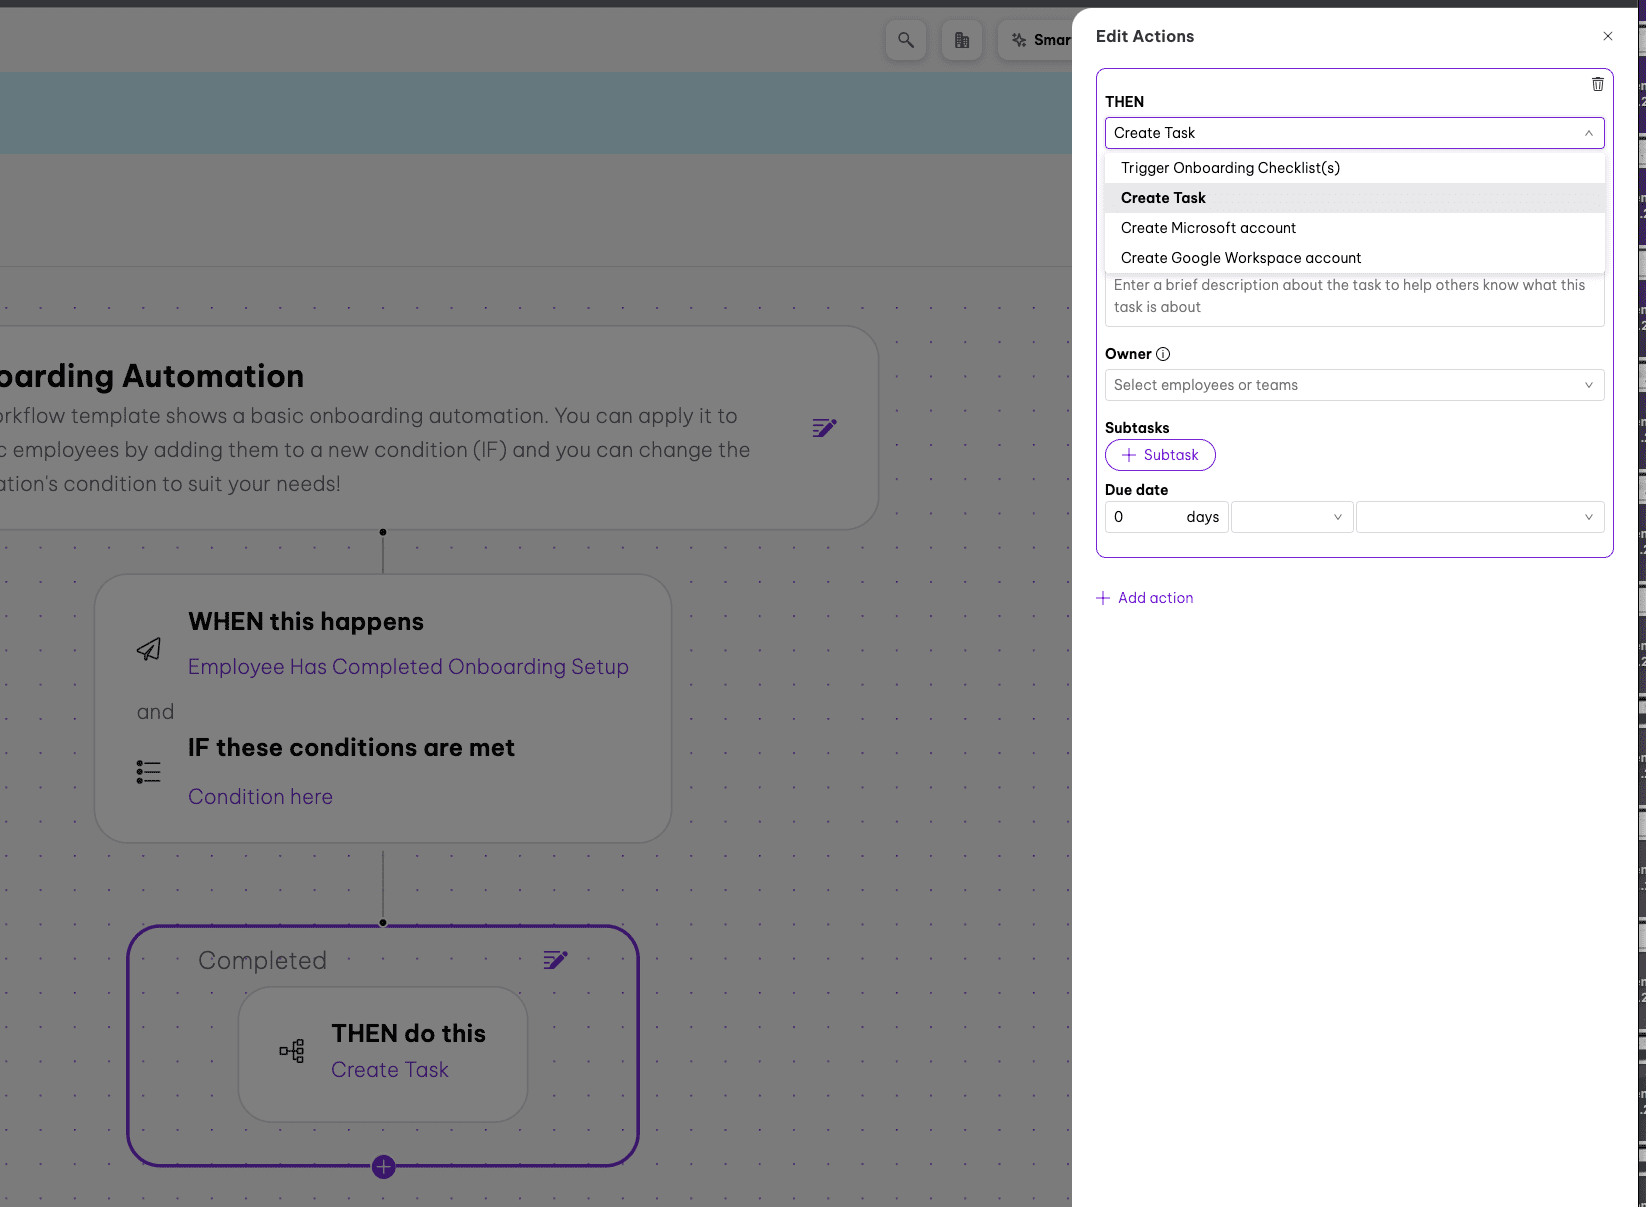Show info tooltip next to Owner

(x=1163, y=354)
